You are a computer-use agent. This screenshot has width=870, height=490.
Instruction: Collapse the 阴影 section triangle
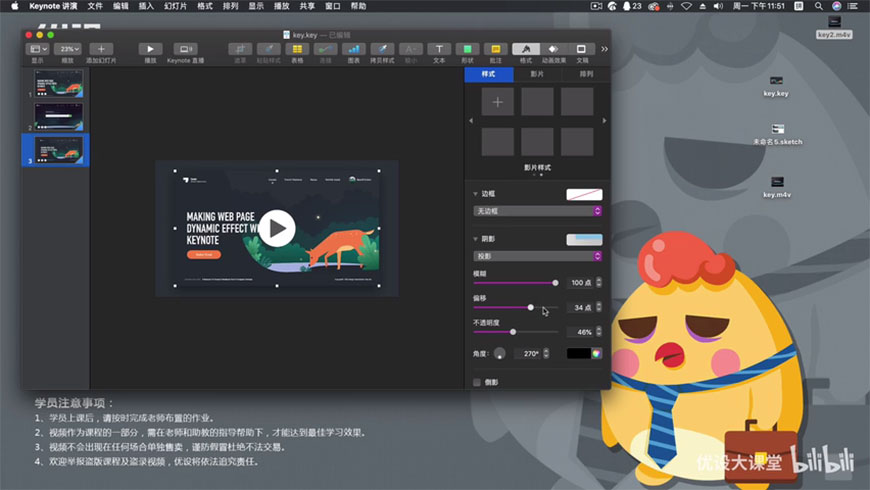476,239
